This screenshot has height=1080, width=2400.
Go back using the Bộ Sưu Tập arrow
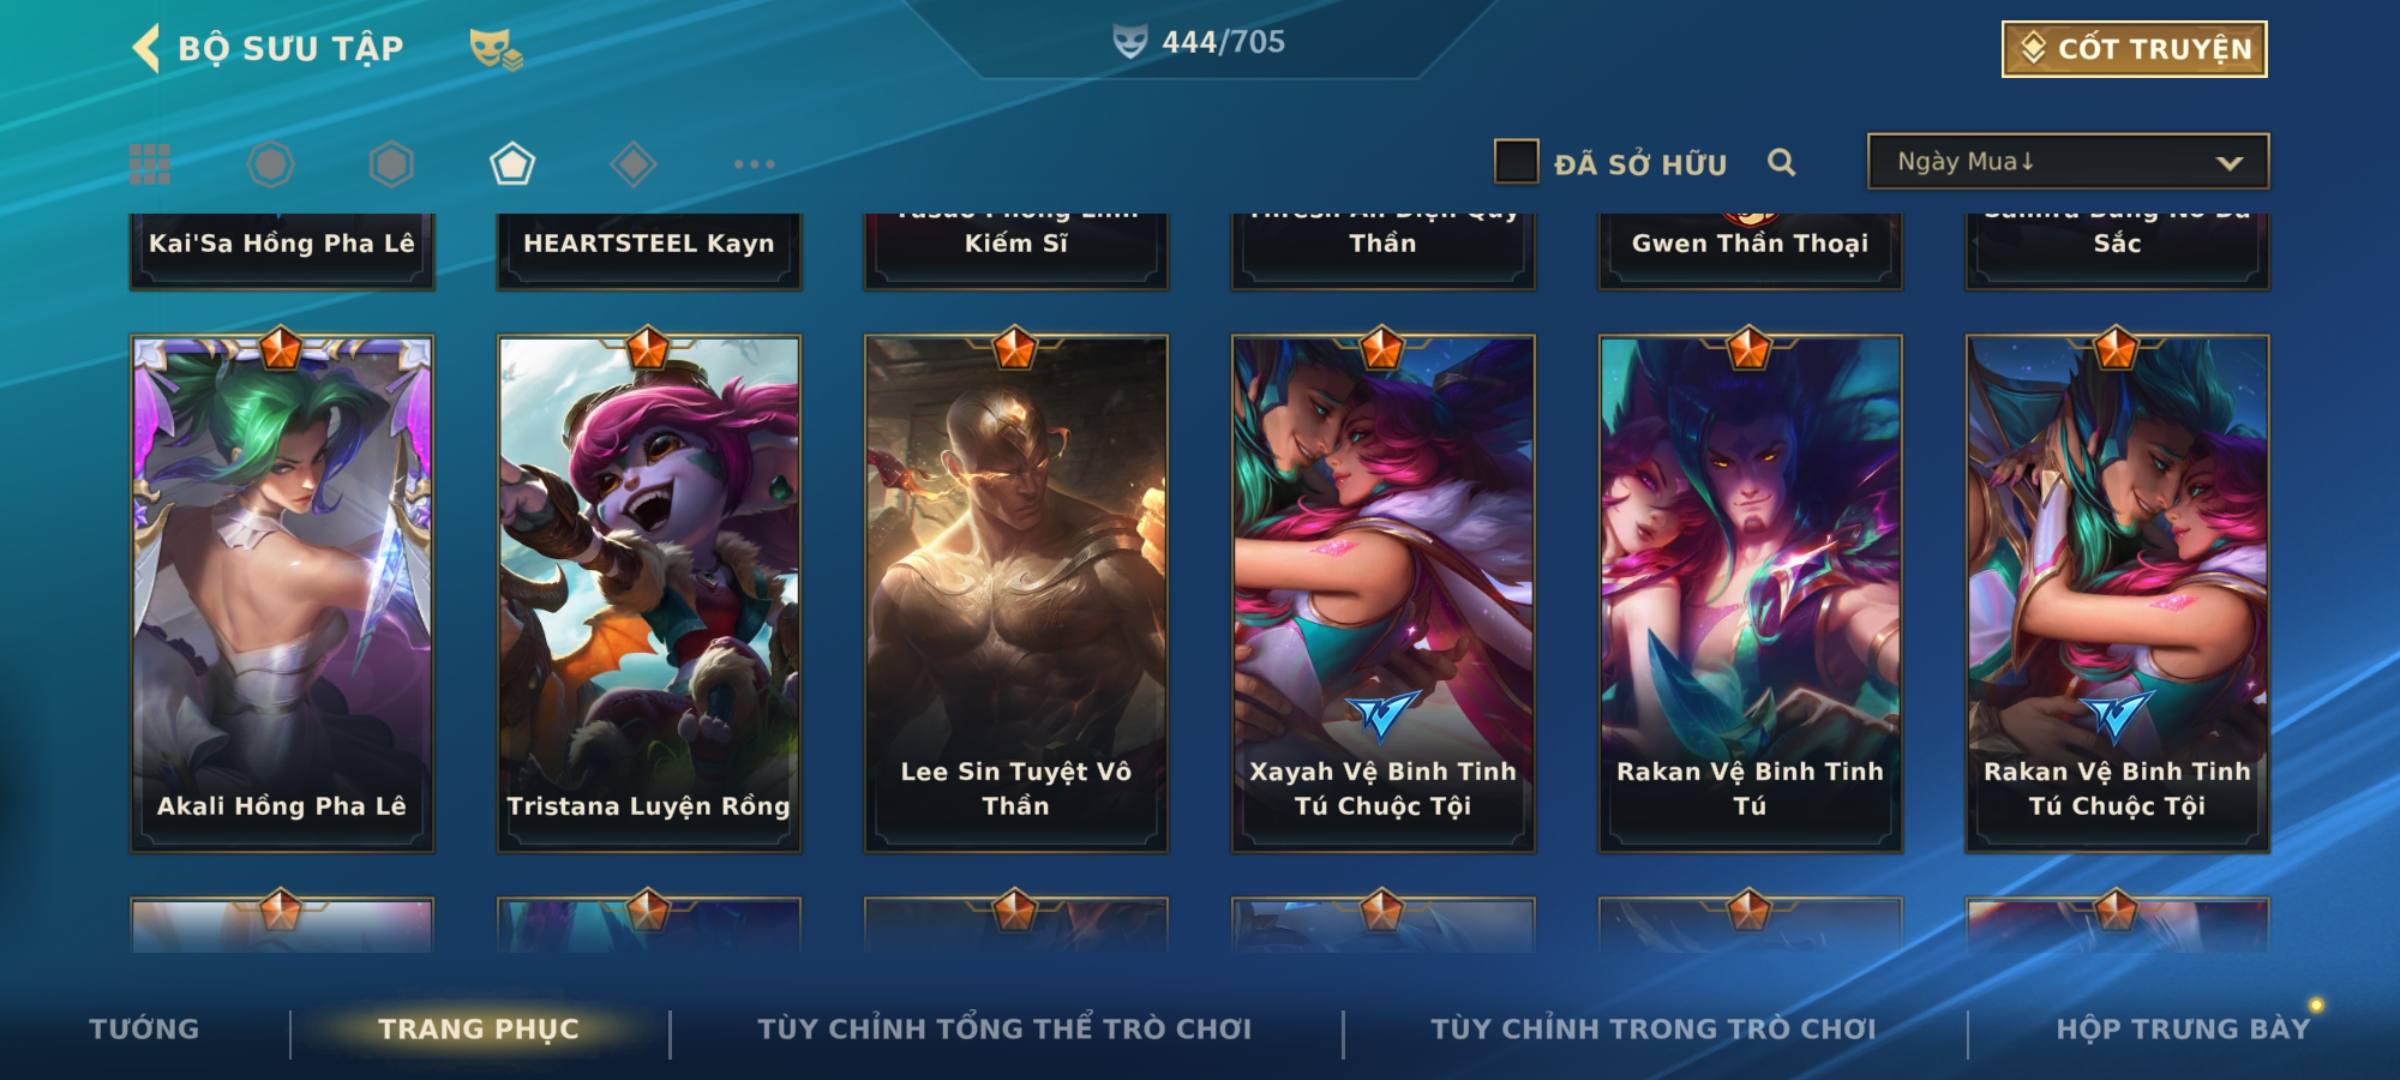coord(146,48)
